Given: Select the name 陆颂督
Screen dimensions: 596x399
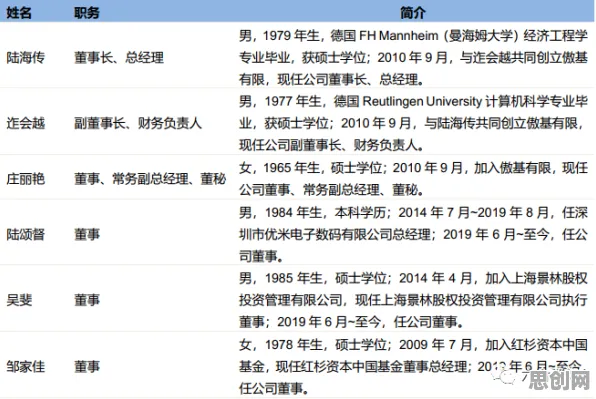Looking at the screenshot, I should (x=25, y=234).
